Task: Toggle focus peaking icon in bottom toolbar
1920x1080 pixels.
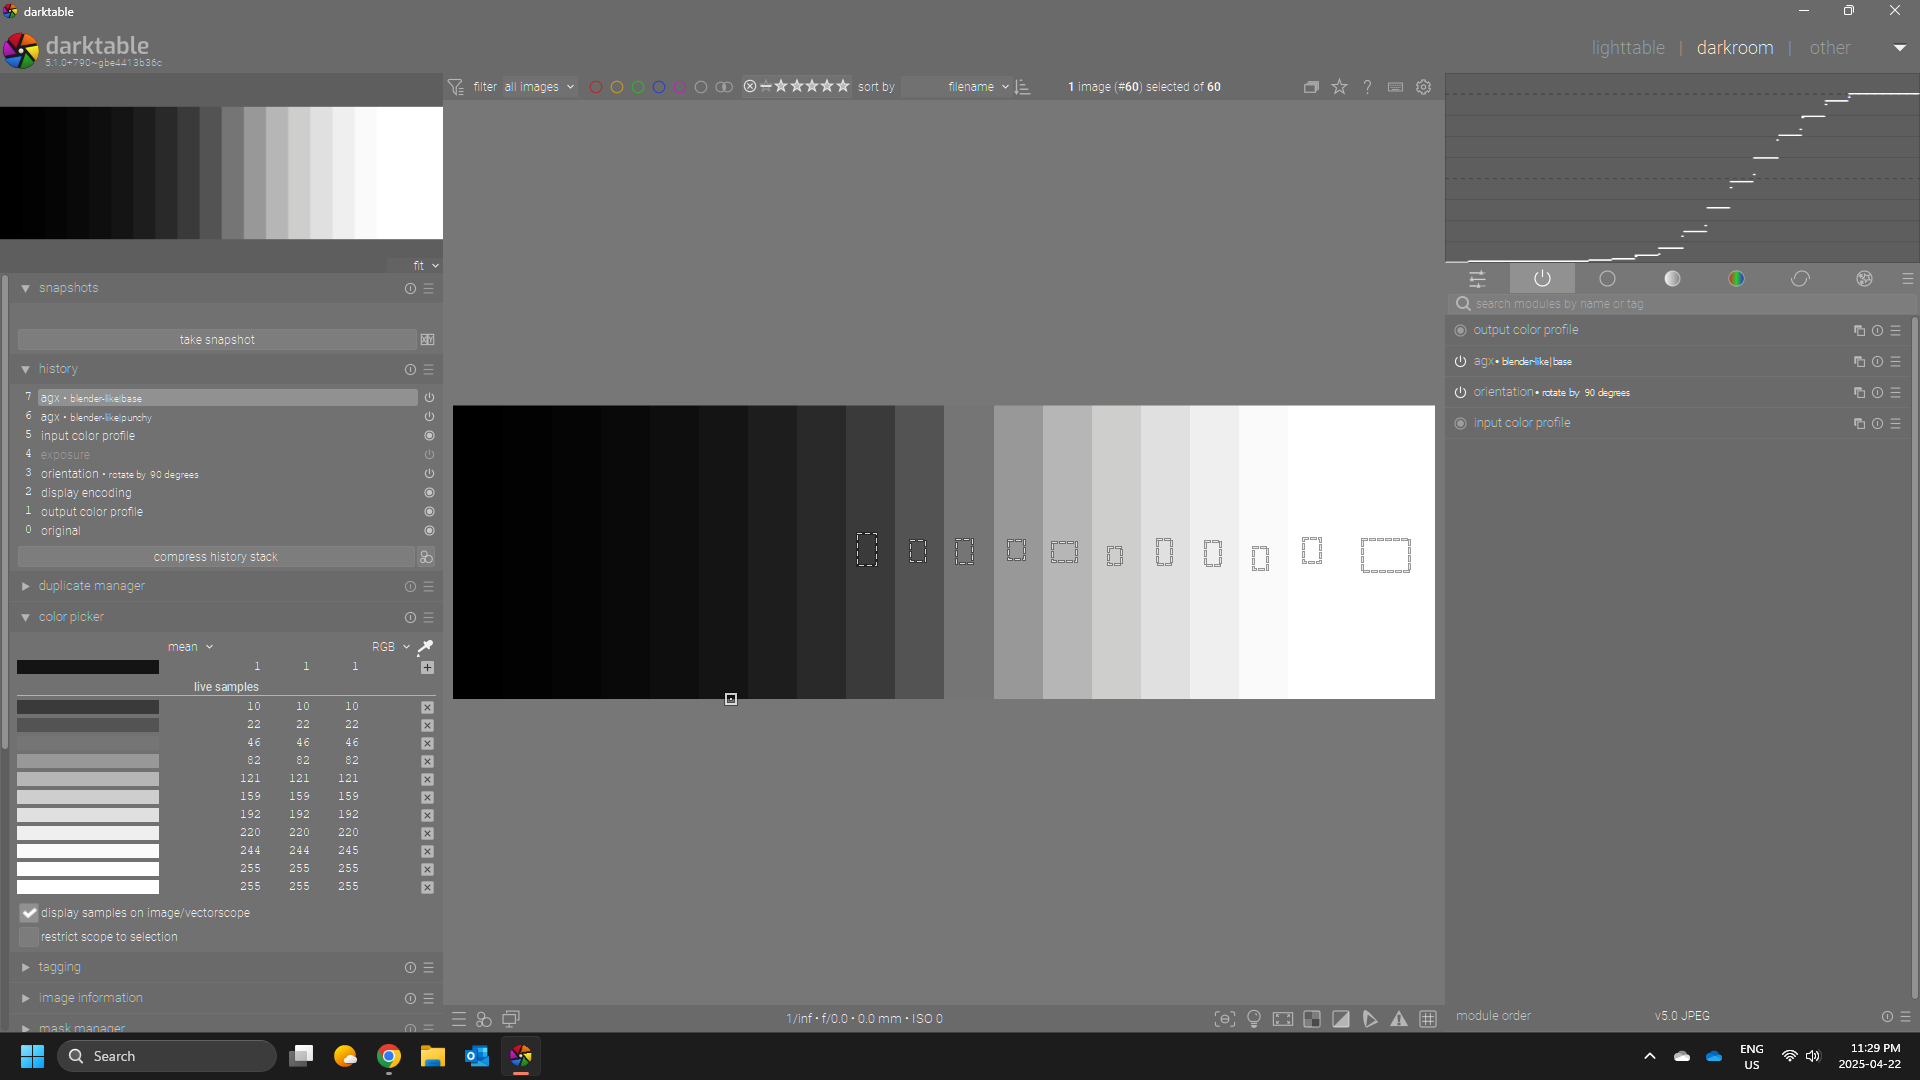Action: tap(1225, 1019)
